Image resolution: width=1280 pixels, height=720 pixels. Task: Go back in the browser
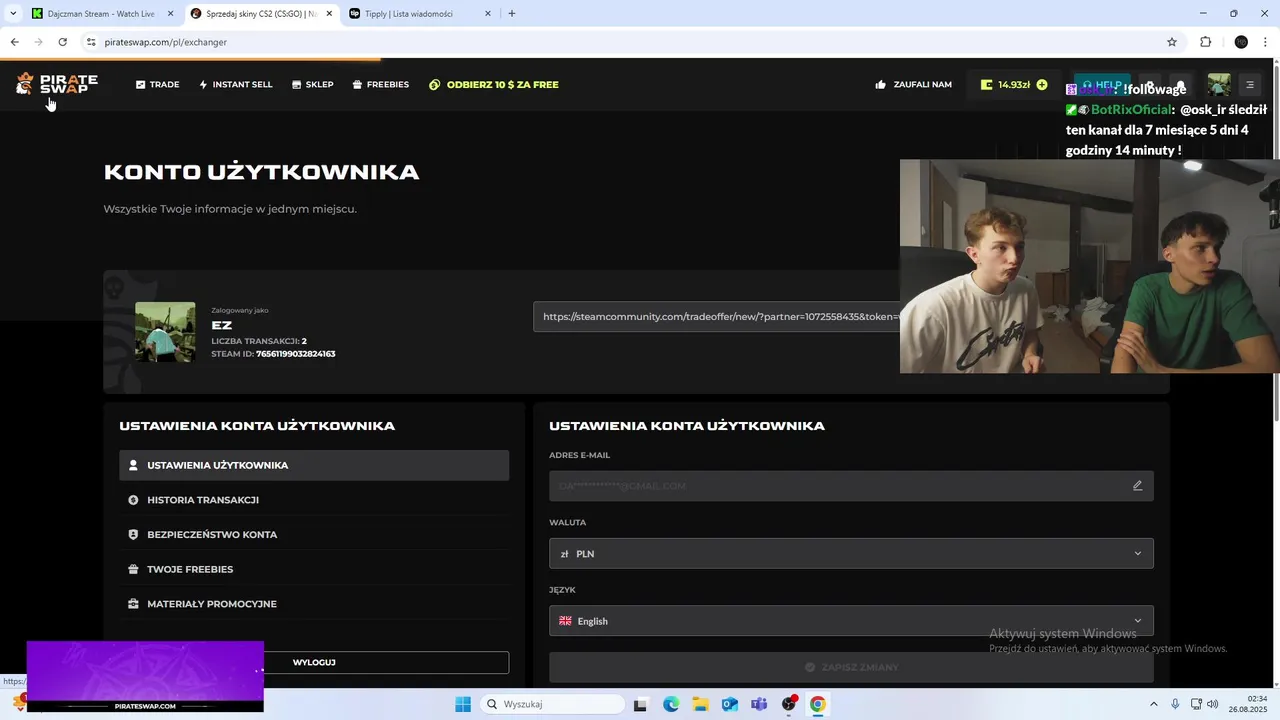14,42
